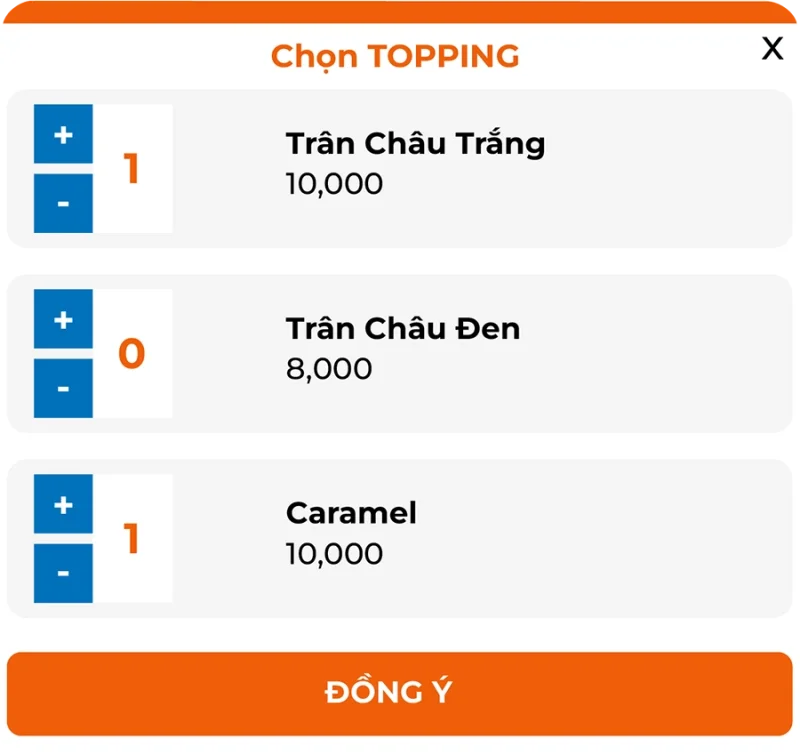Click the 8,000 price under Trân Châu Đen
This screenshot has width=800, height=755.
(x=329, y=369)
